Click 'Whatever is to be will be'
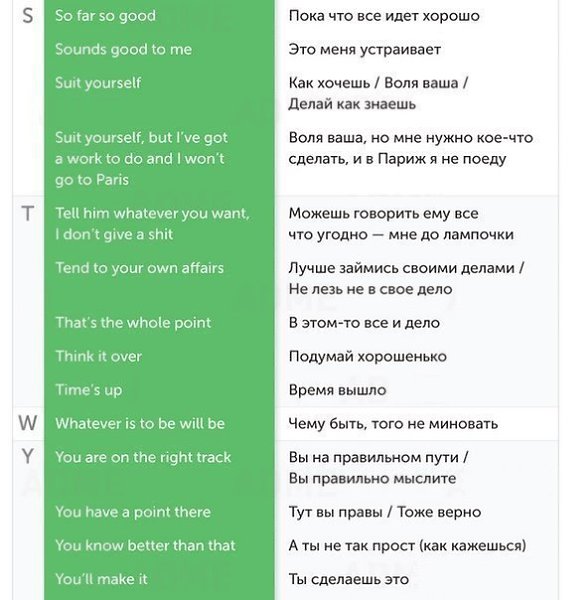The height and width of the screenshot is (600, 570). [x=140, y=424]
